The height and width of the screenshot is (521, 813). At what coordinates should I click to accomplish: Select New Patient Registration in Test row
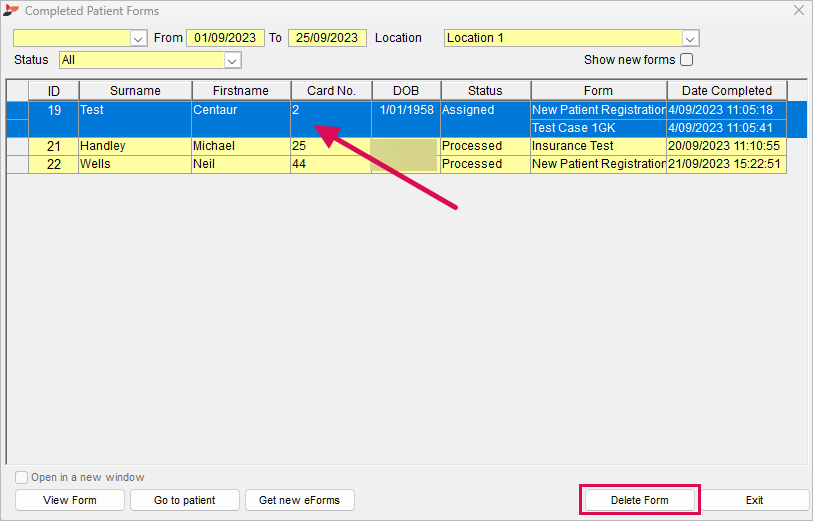click(598, 110)
